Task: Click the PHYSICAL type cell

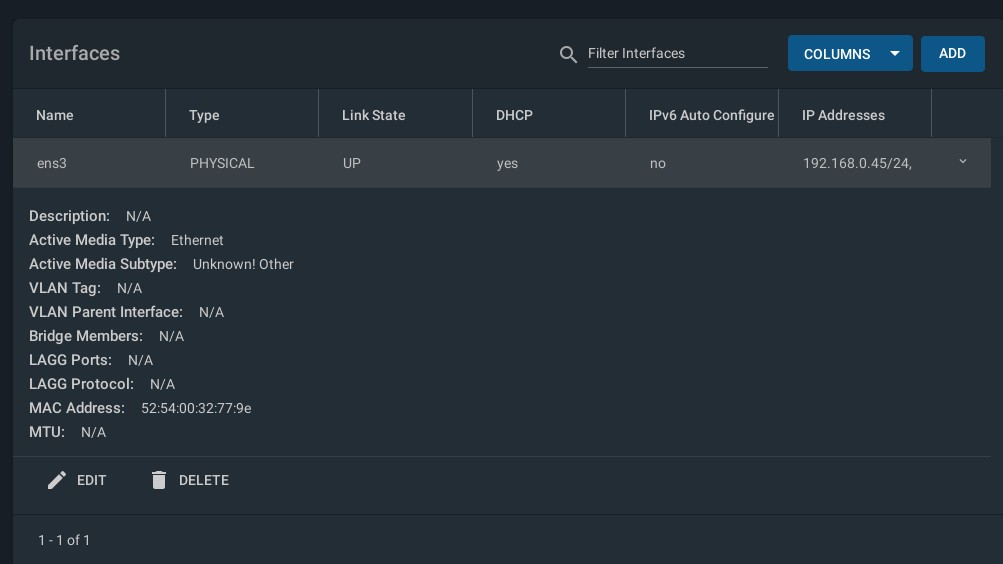Action: pos(222,163)
